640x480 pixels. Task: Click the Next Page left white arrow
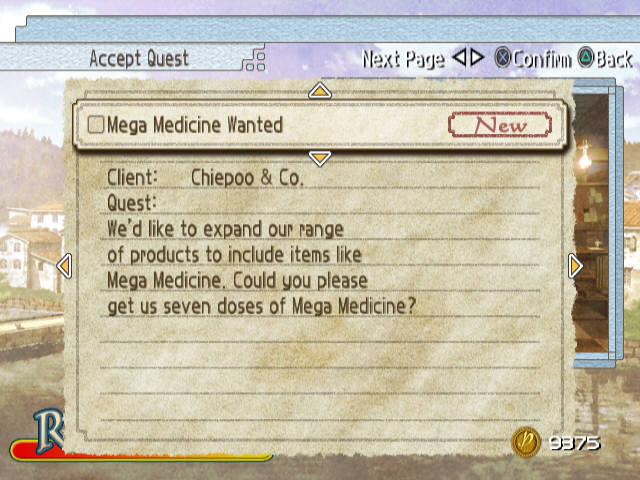[x=460, y=58]
